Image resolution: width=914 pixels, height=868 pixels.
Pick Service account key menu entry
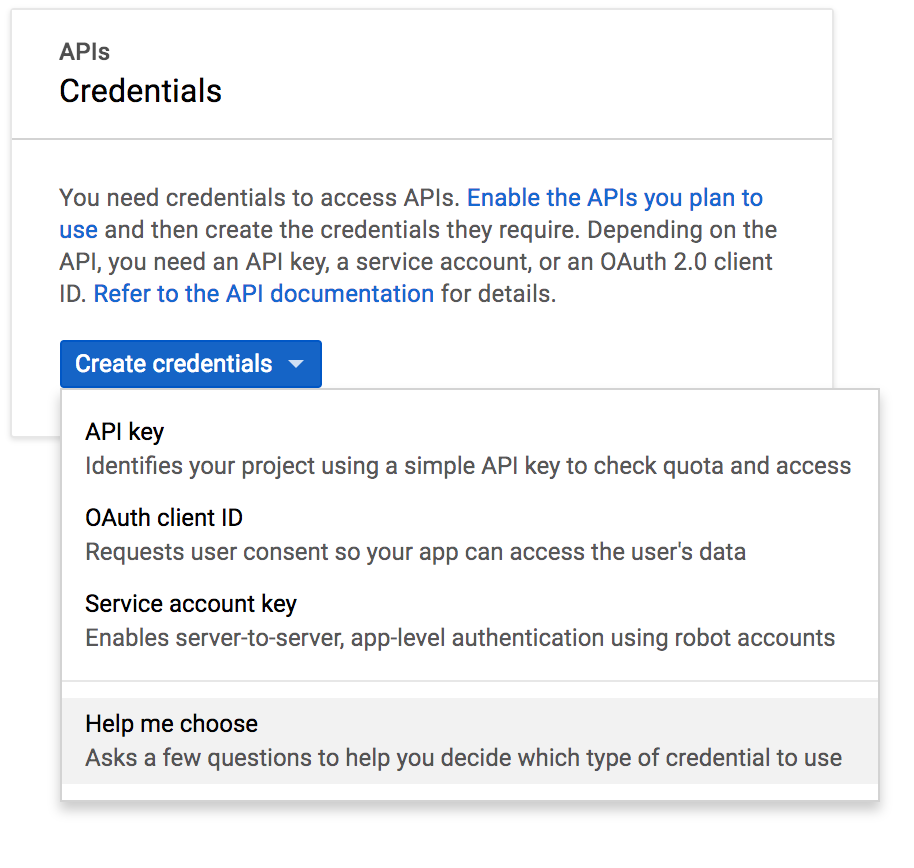[x=190, y=604]
